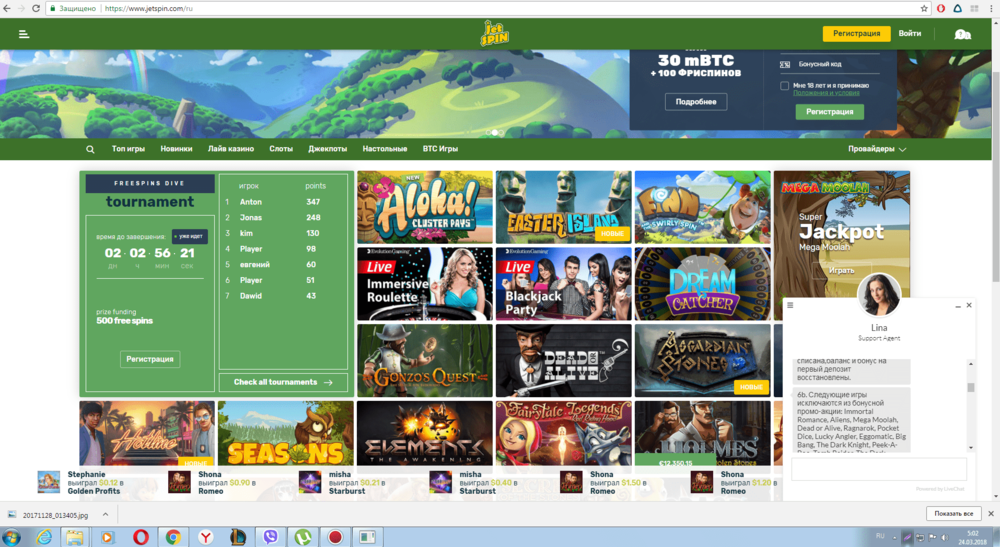
Task: Click the Подробнее button on the banner
Action: 696,101
